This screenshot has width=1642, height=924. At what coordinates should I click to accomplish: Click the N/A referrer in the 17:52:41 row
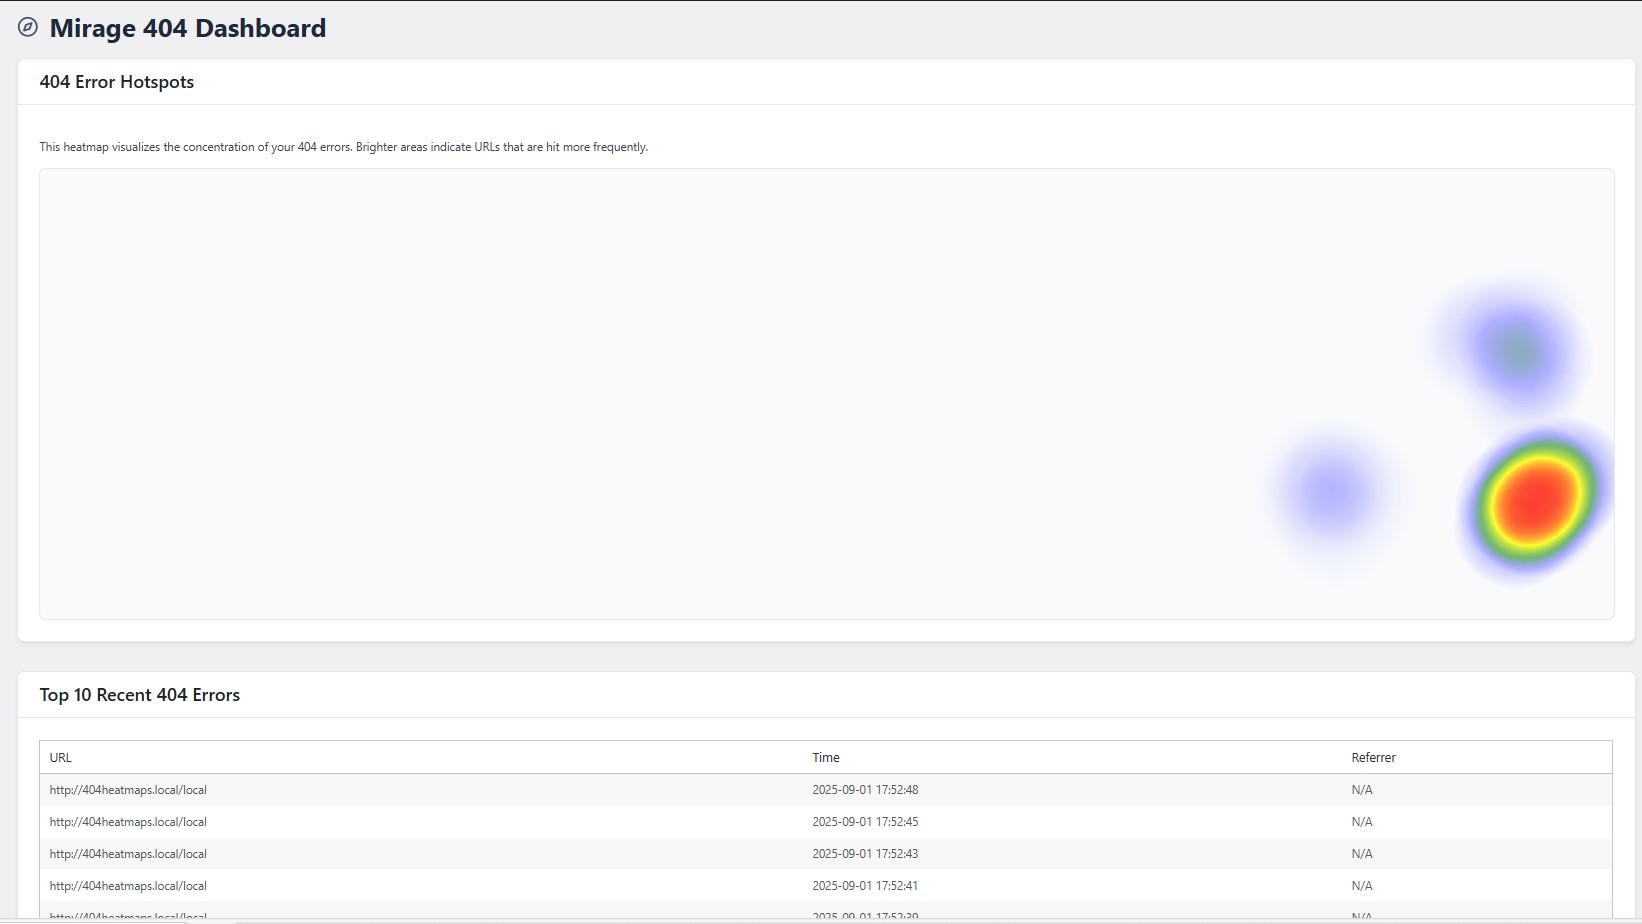tap(1362, 886)
